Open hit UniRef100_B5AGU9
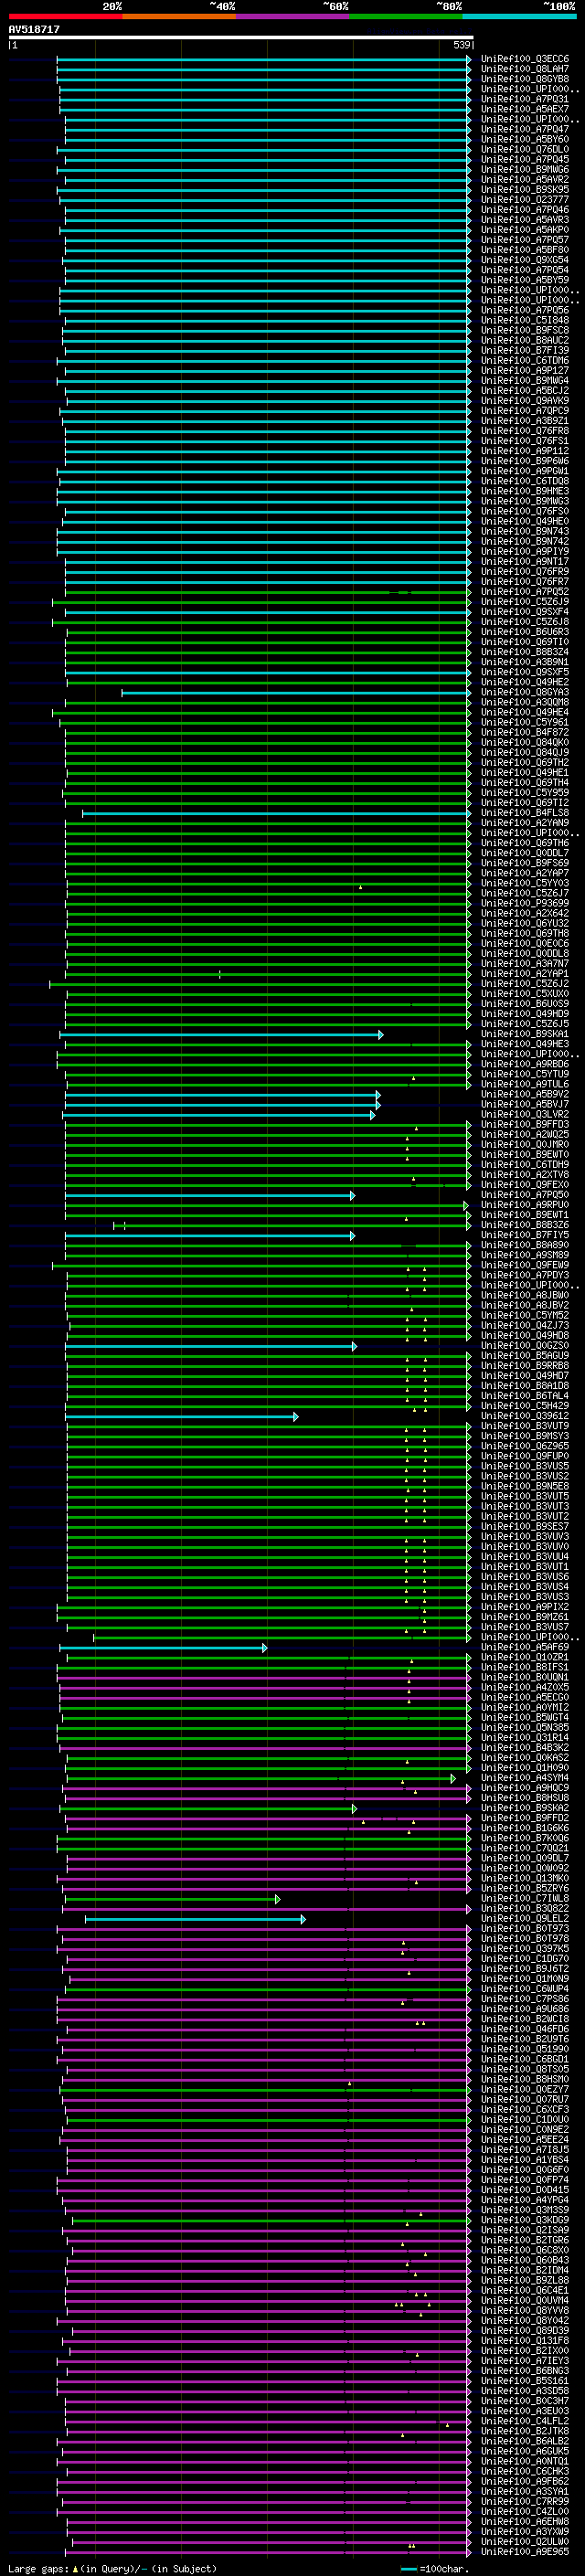Screen dimensions: 585x2576 pos(524,1356)
